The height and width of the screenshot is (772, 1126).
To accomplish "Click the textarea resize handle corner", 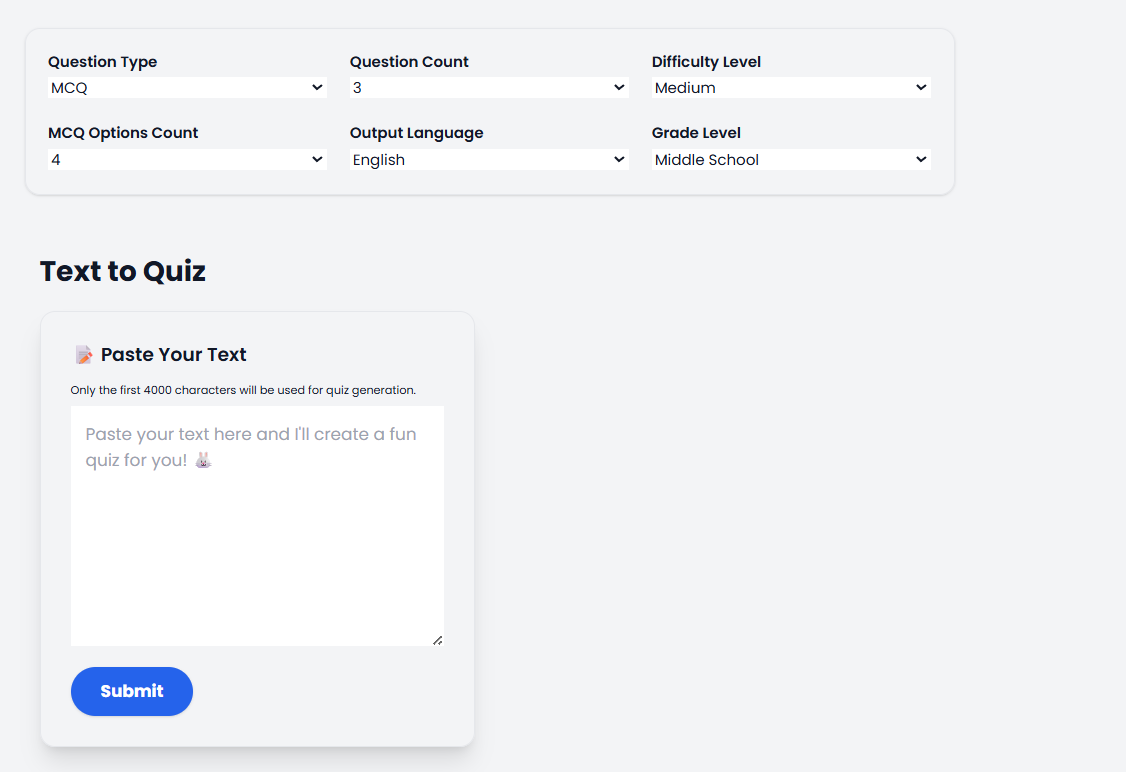I will click(437, 640).
